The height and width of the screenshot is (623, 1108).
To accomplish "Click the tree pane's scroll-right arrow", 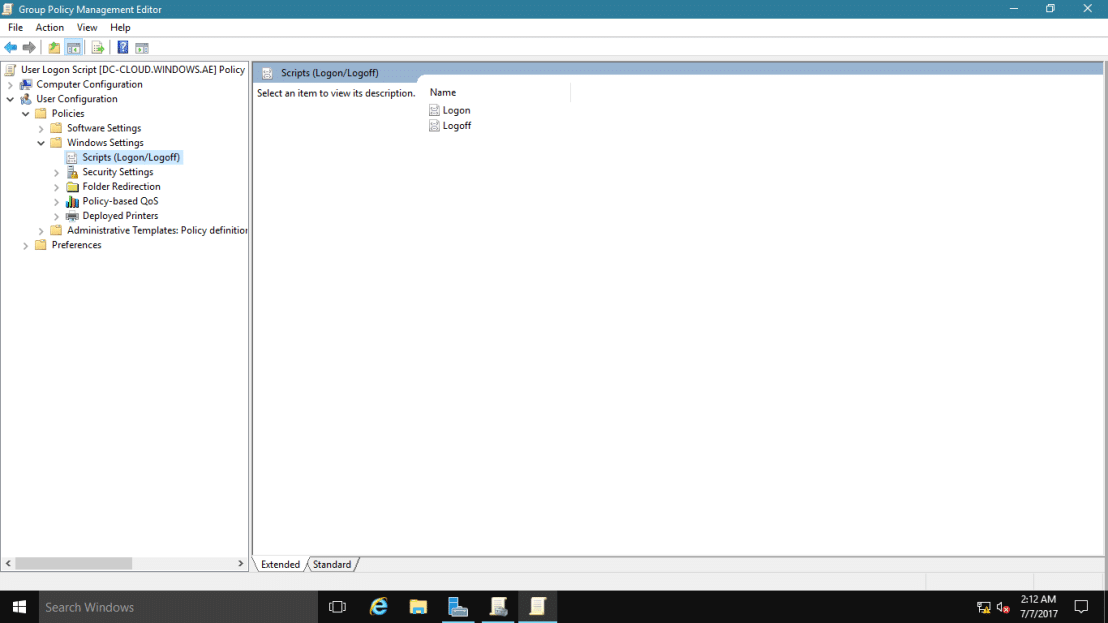I will (x=241, y=564).
